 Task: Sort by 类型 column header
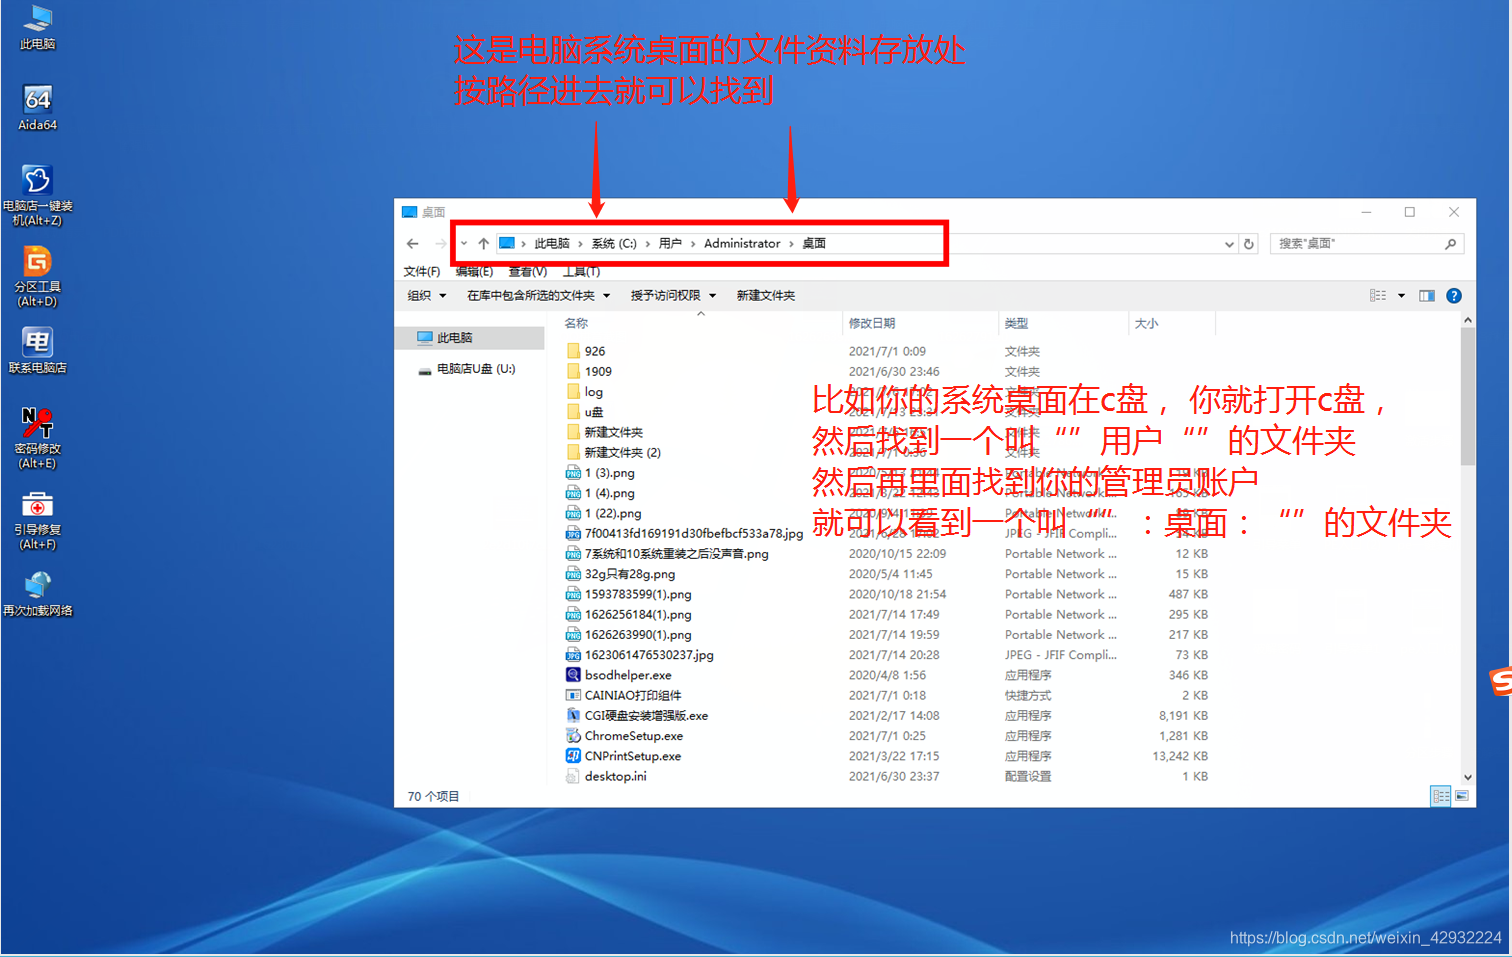pos(1063,323)
